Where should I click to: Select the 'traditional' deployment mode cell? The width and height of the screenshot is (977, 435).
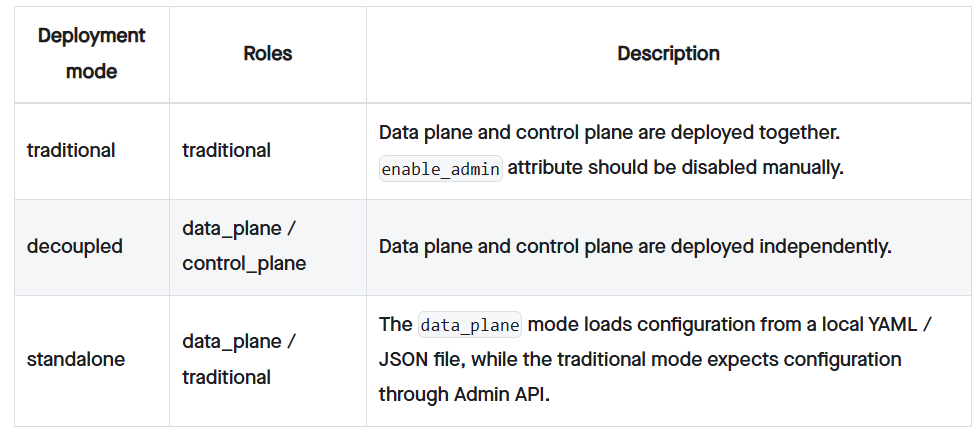coord(71,150)
